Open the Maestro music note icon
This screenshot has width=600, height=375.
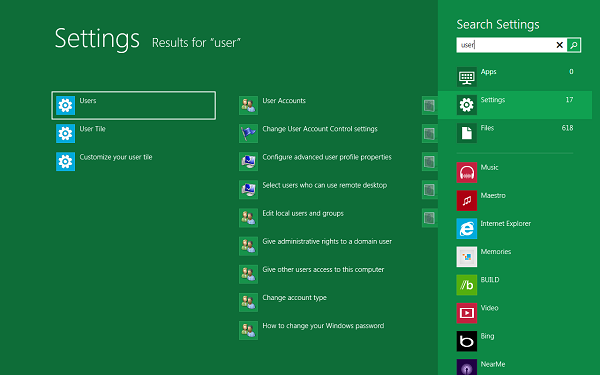click(x=466, y=201)
